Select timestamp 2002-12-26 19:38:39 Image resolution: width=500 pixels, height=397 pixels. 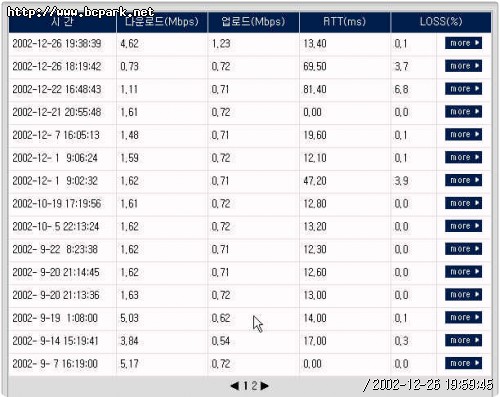click(x=57, y=44)
